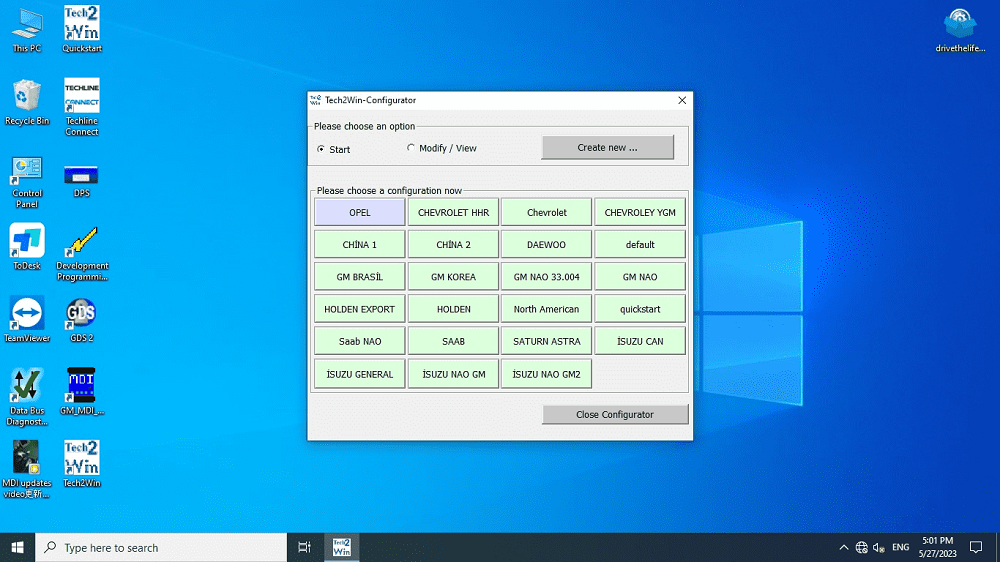Open TeamViewer desktop shortcut
This screenshot has width=1000, height=562.
coord(27,316)
